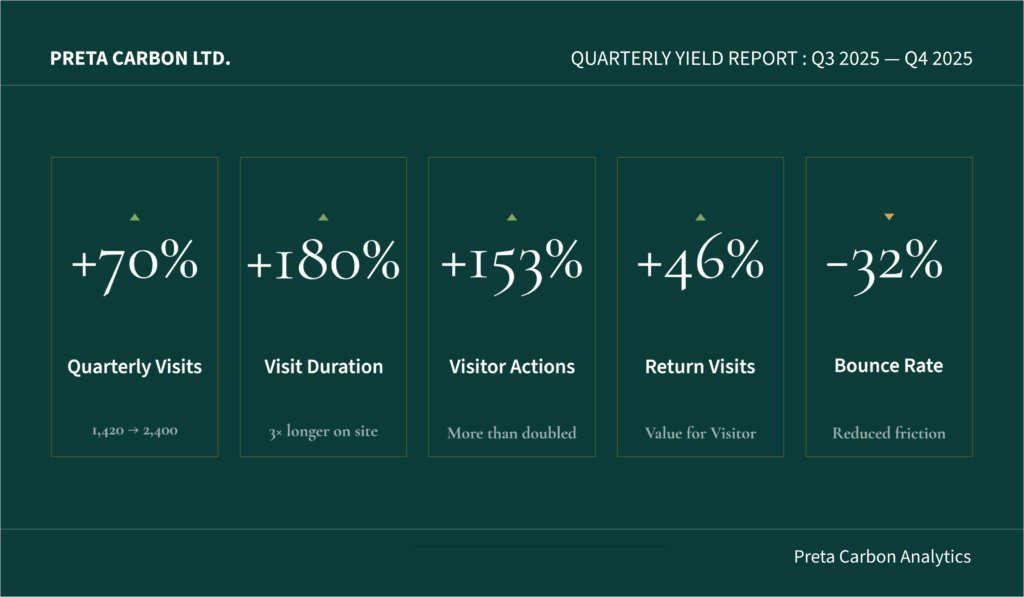Select the +180% value
1024x597 pixels.
tap(323, 265)
